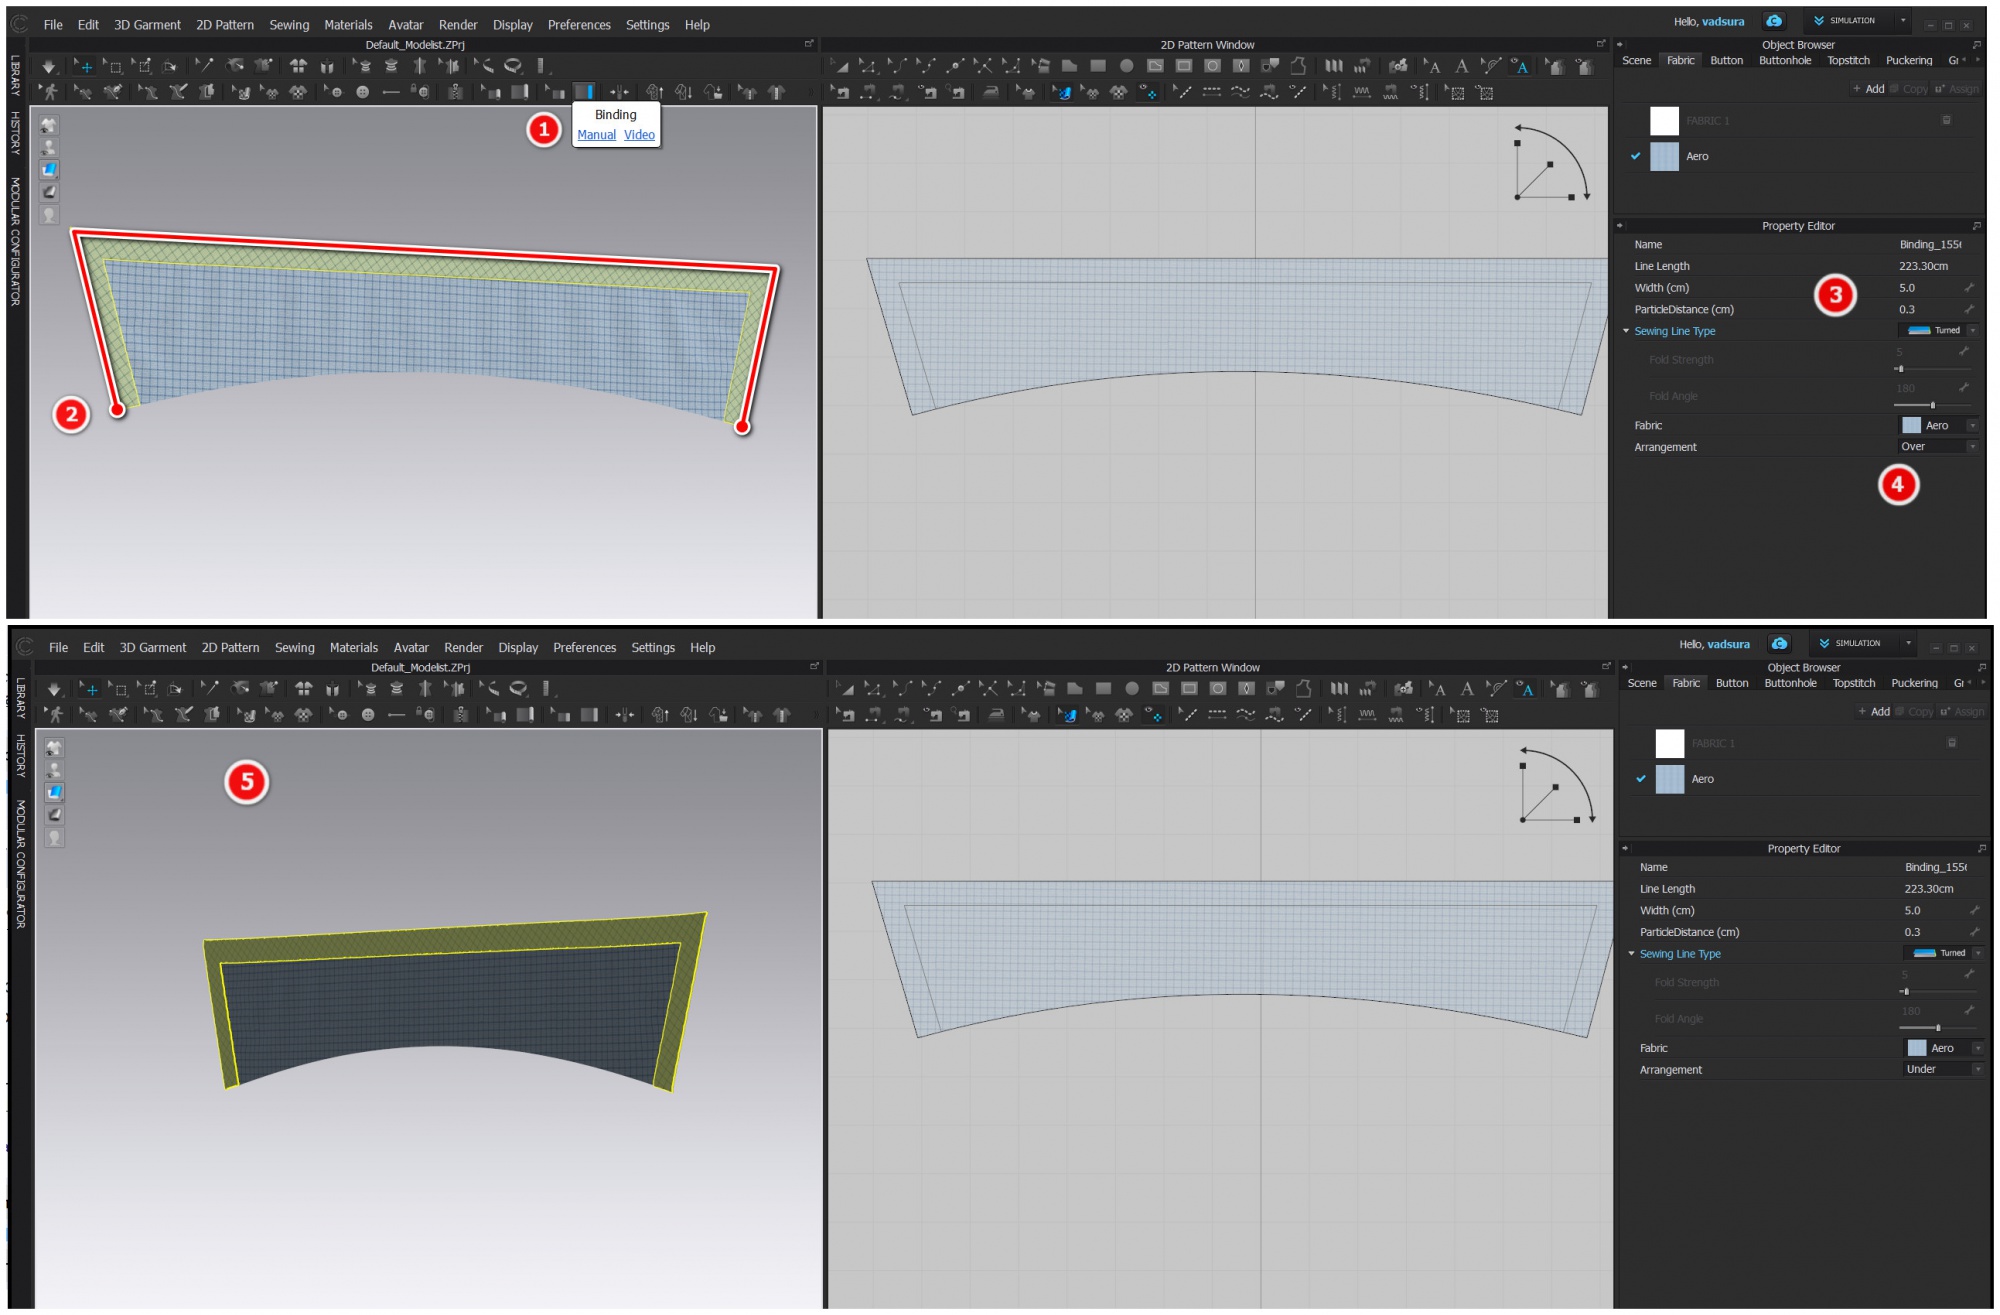Pick the tape Measure icon in upper 3D toolbar
Viewport: 2000px width, 1315px height.
click(513, 66)
